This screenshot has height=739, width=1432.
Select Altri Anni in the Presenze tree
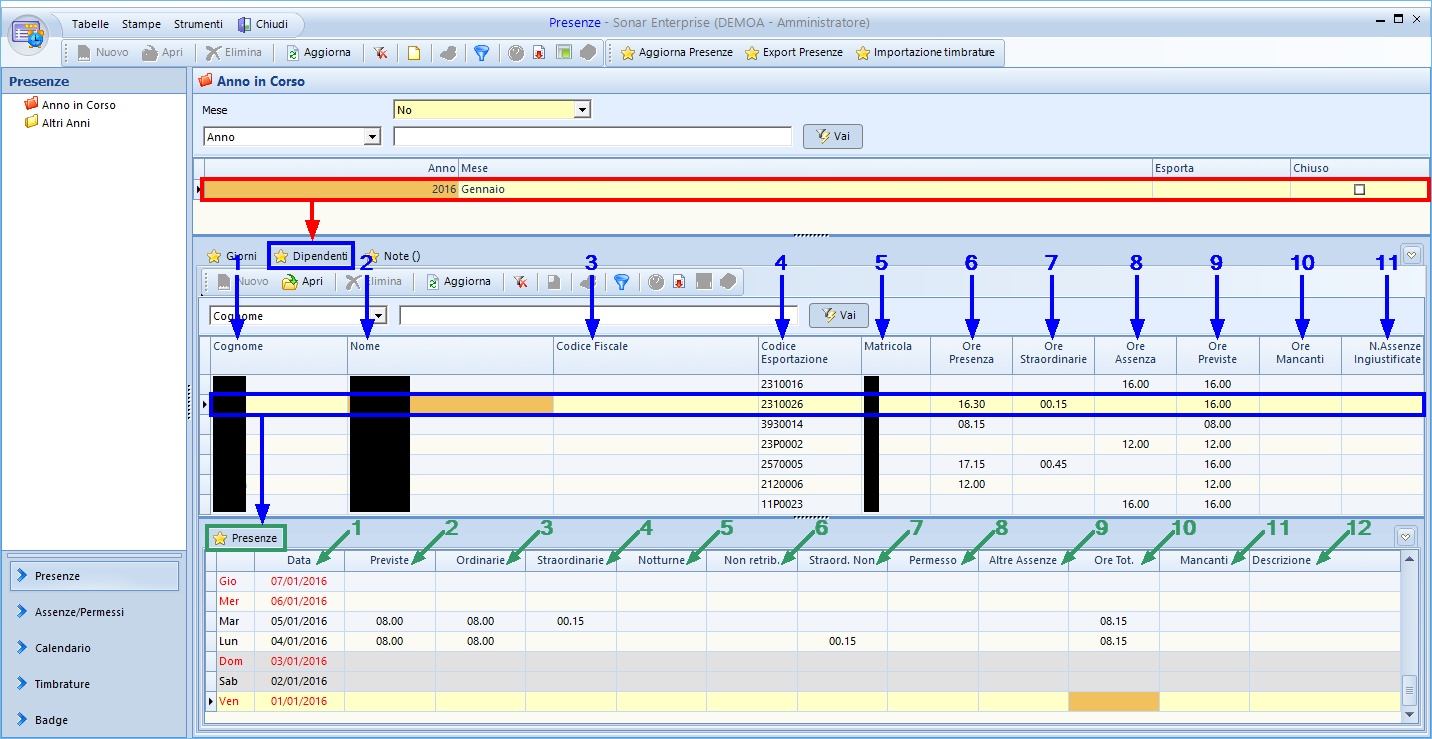pyautogui.click(x=66, y=123)
